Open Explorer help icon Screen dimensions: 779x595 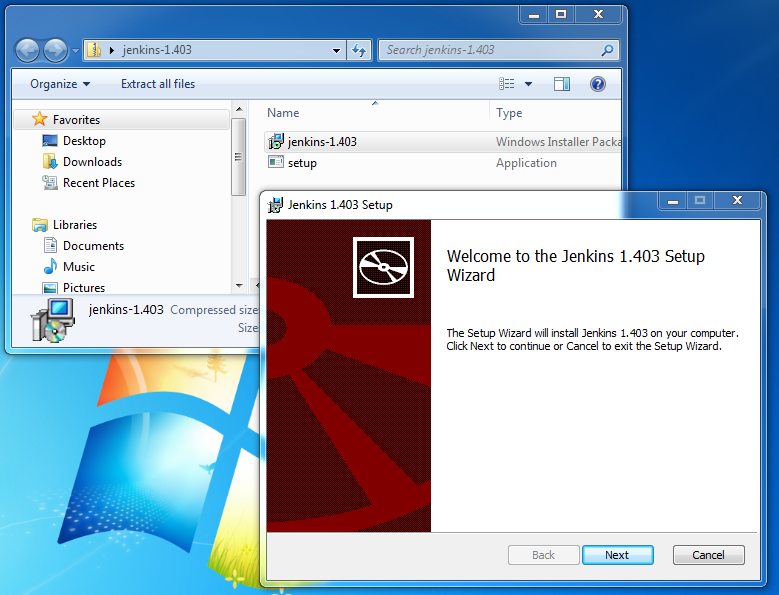598,84
